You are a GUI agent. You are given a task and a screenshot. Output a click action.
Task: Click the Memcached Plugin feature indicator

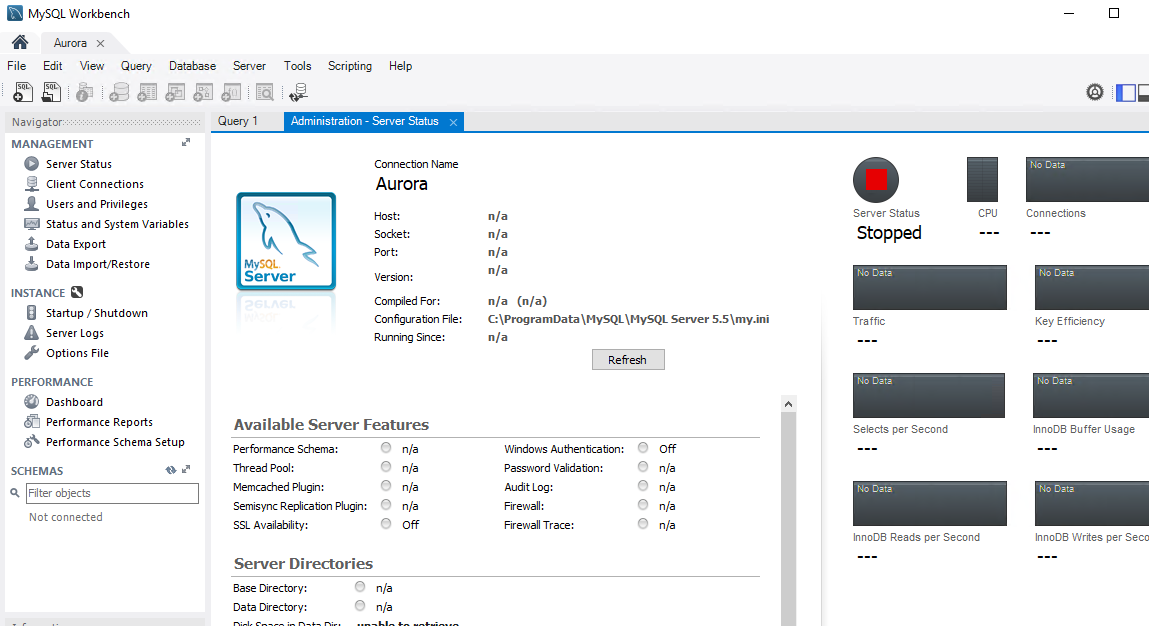[386, 485]
